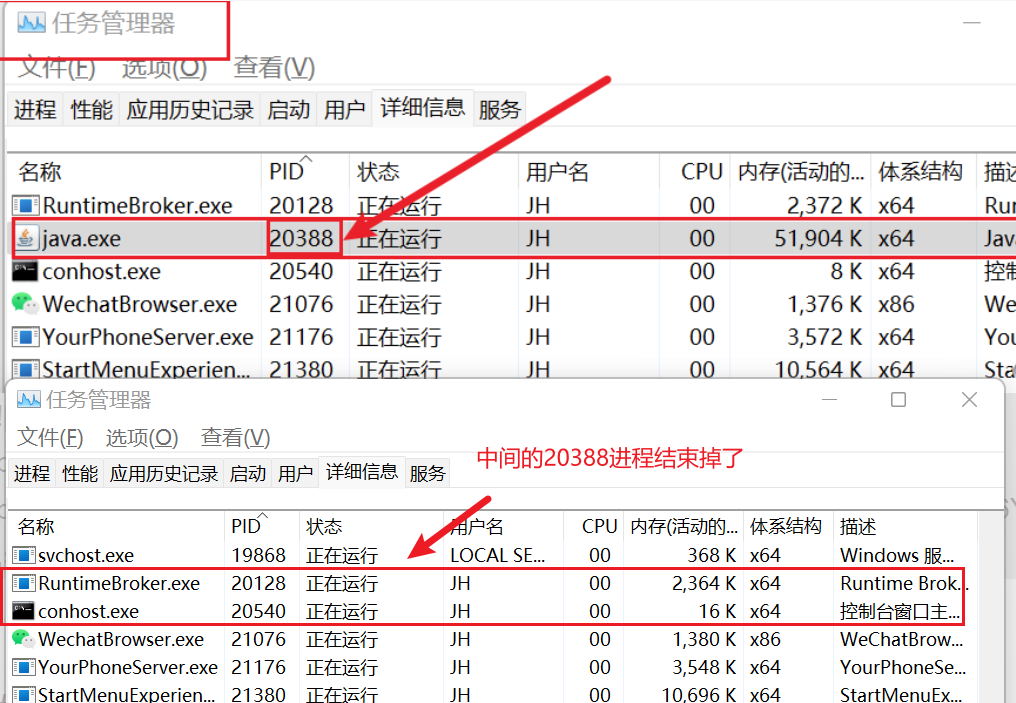The image size is (1016, 703).
Task: Click StartMenuExperien... icon in lower window
Action: [24, 695]
